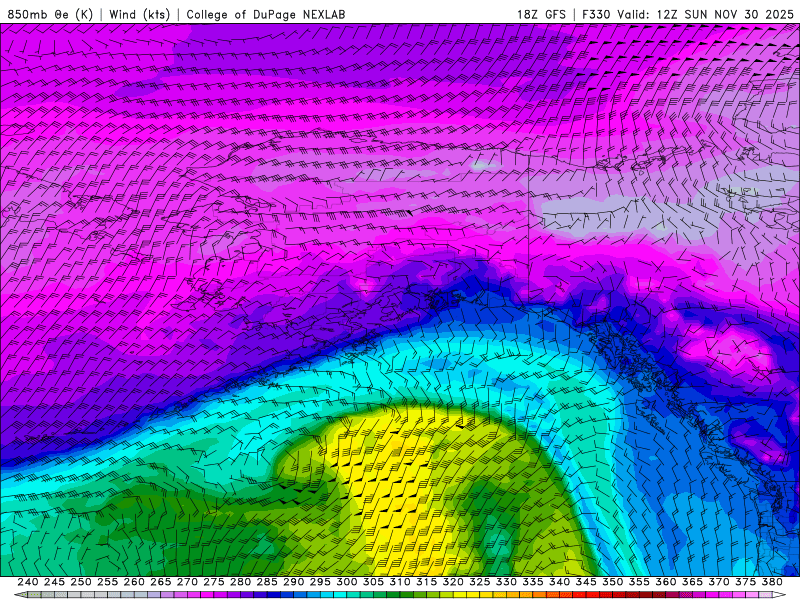Click the "Wind (kts)" header label

point(140,14)
